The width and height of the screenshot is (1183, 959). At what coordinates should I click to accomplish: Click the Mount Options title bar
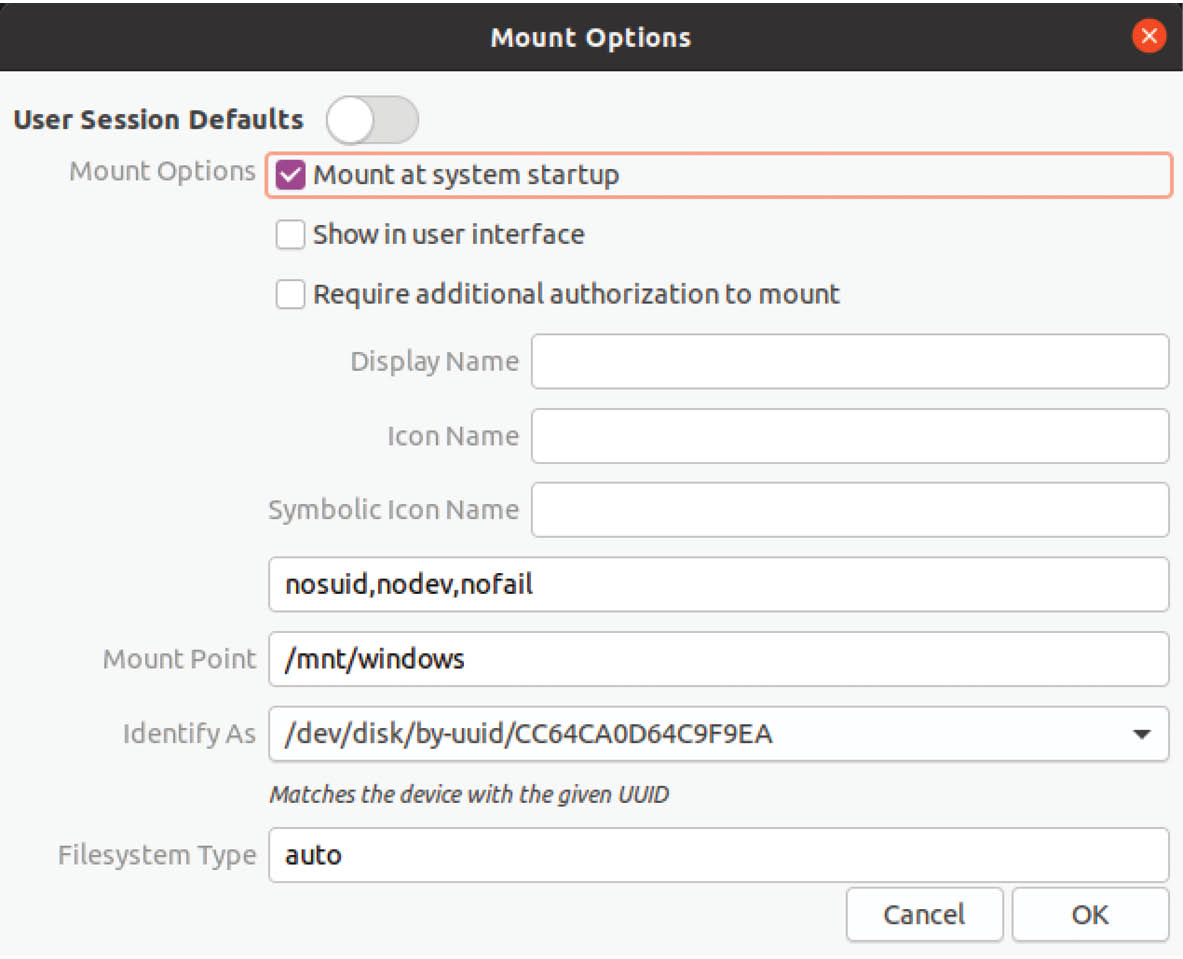(590, 38)
